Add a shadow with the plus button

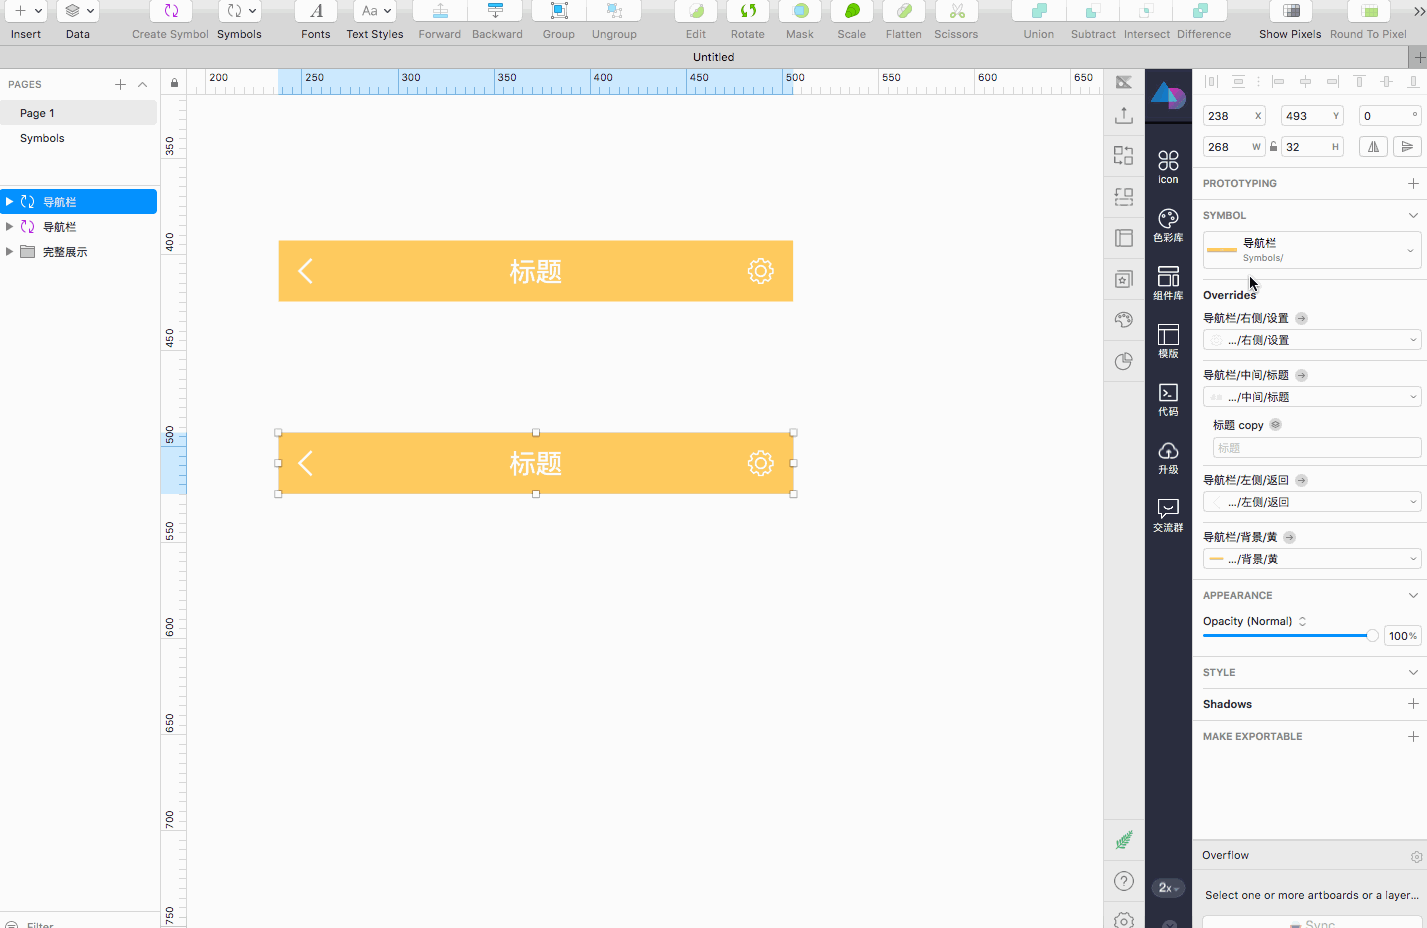coord(1413,704)
